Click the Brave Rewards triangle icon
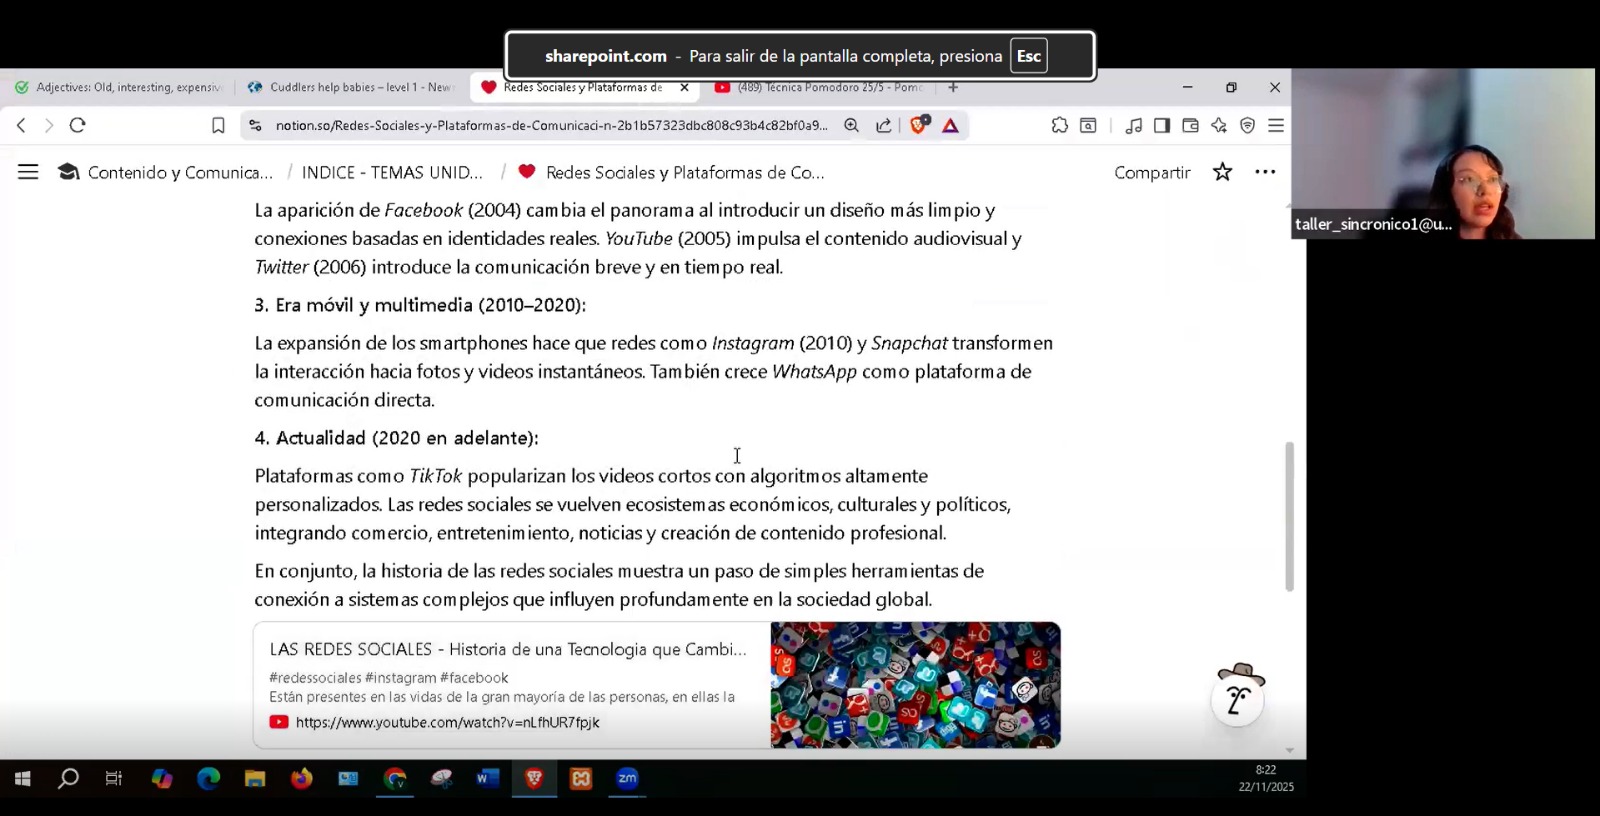The width and height of the screenshot is (1600, 816). (x=950, y=125)
